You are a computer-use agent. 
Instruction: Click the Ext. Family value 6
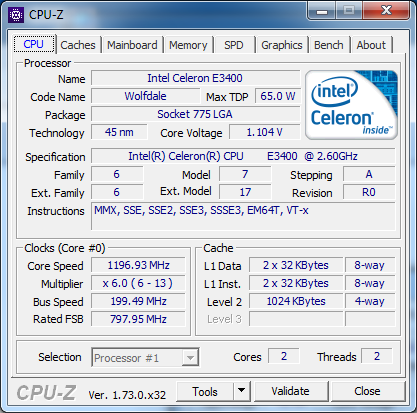pos(117,192)
